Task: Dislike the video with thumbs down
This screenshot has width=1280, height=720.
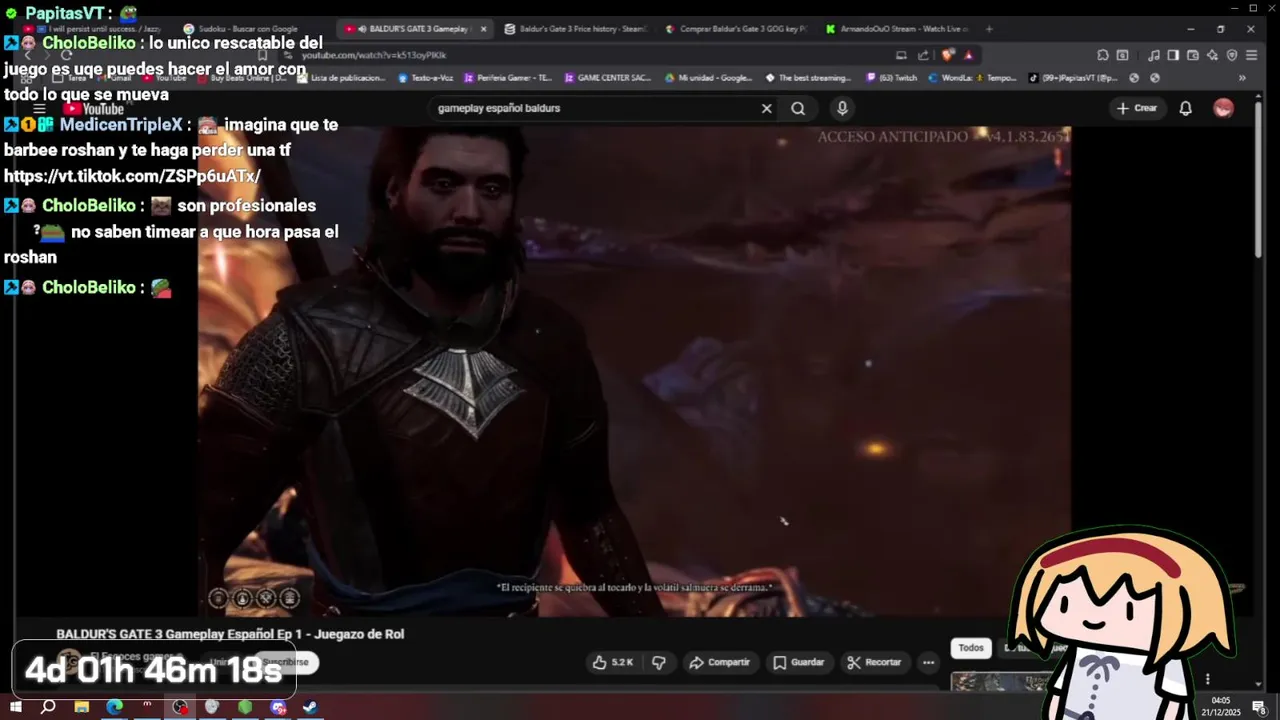Action: 659,662
